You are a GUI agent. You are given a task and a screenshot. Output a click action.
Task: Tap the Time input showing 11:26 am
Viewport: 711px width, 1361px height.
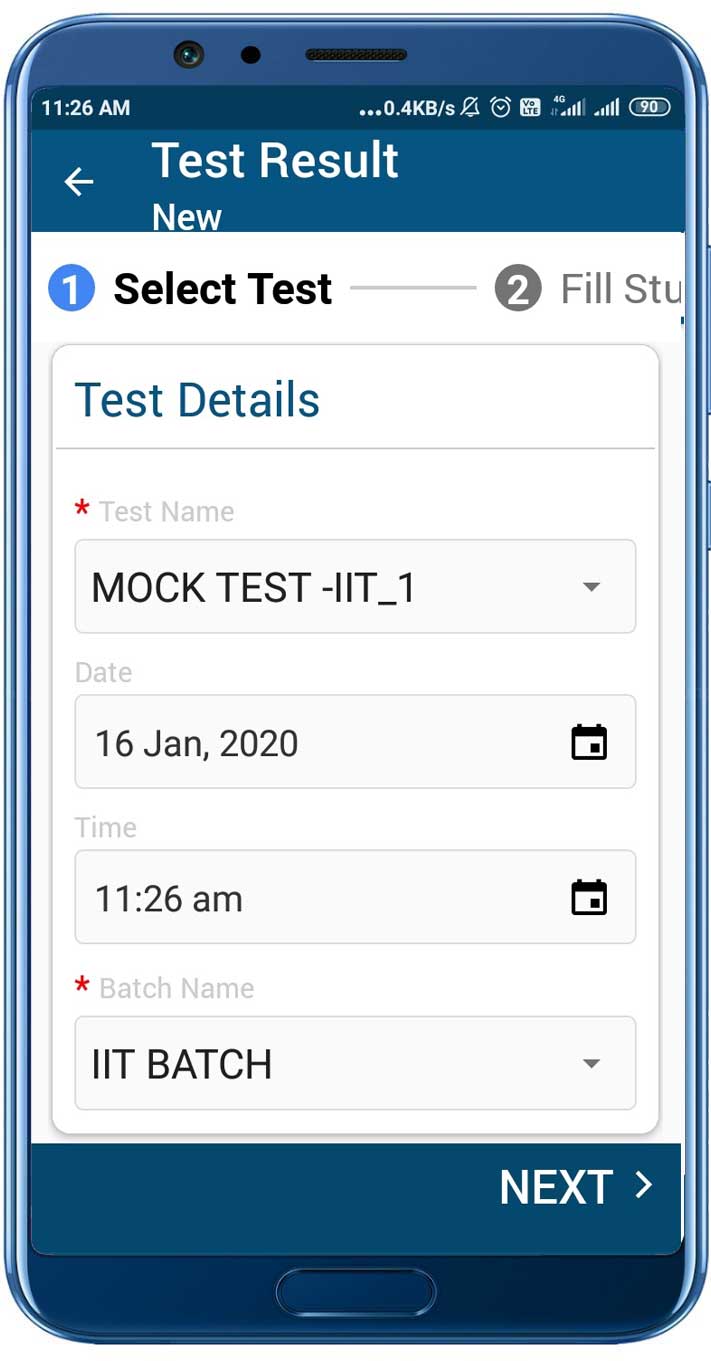point(300,897)
